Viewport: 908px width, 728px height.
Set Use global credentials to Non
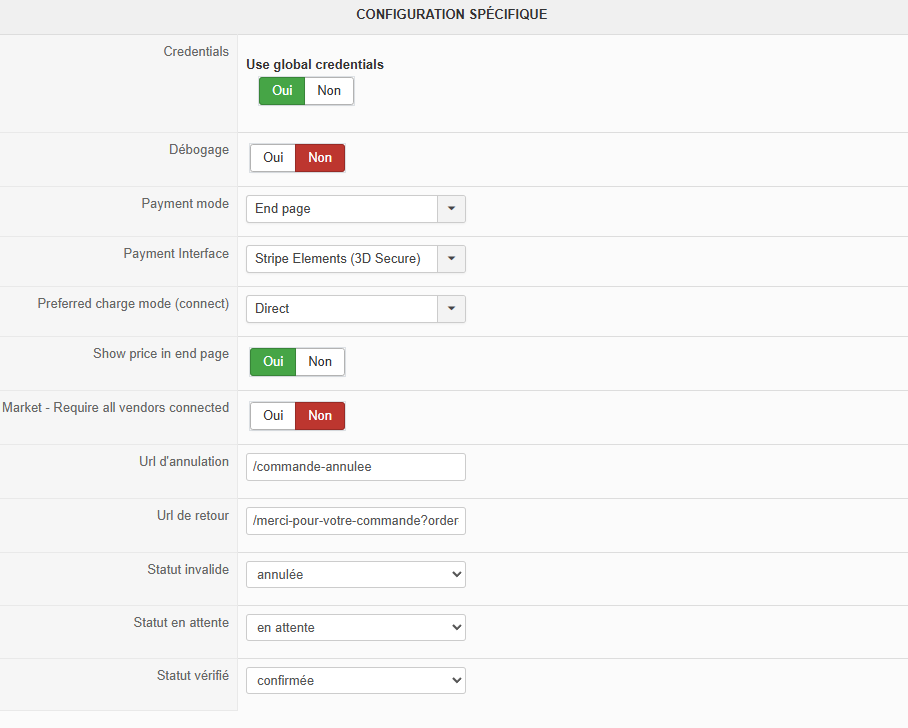click(329, 91)
